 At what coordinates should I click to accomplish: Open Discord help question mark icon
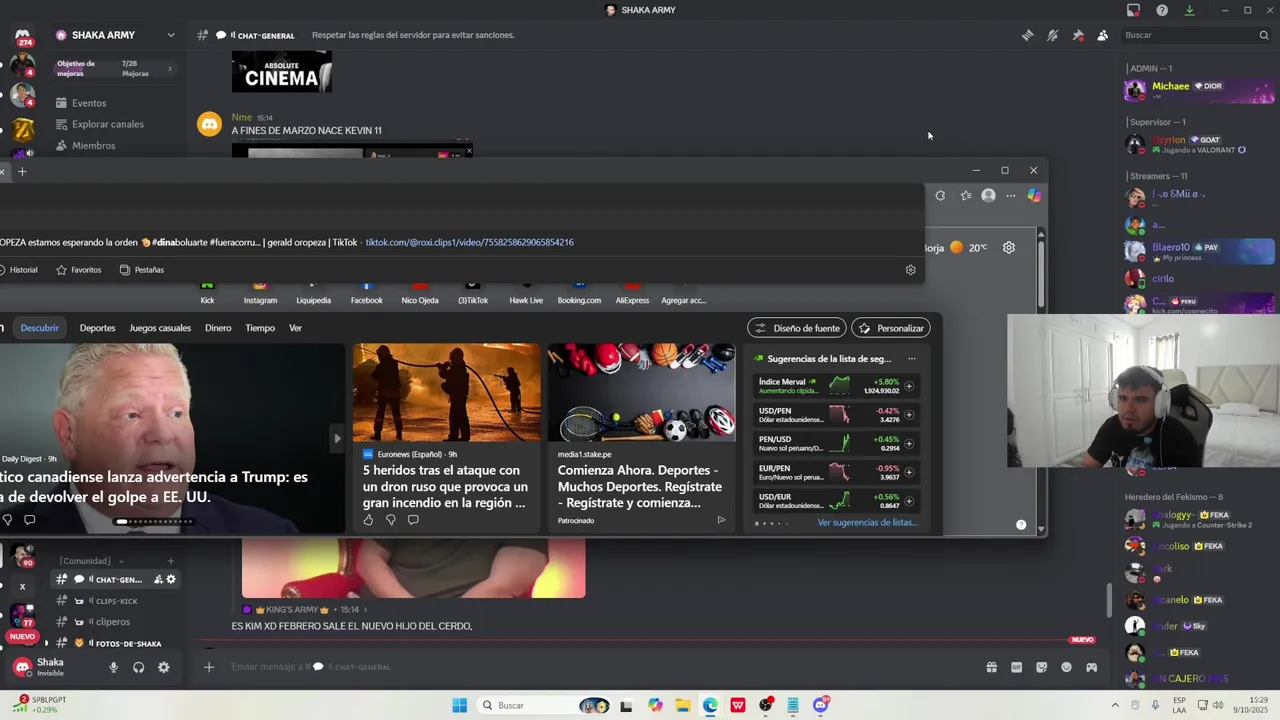tap(1162, 10)
